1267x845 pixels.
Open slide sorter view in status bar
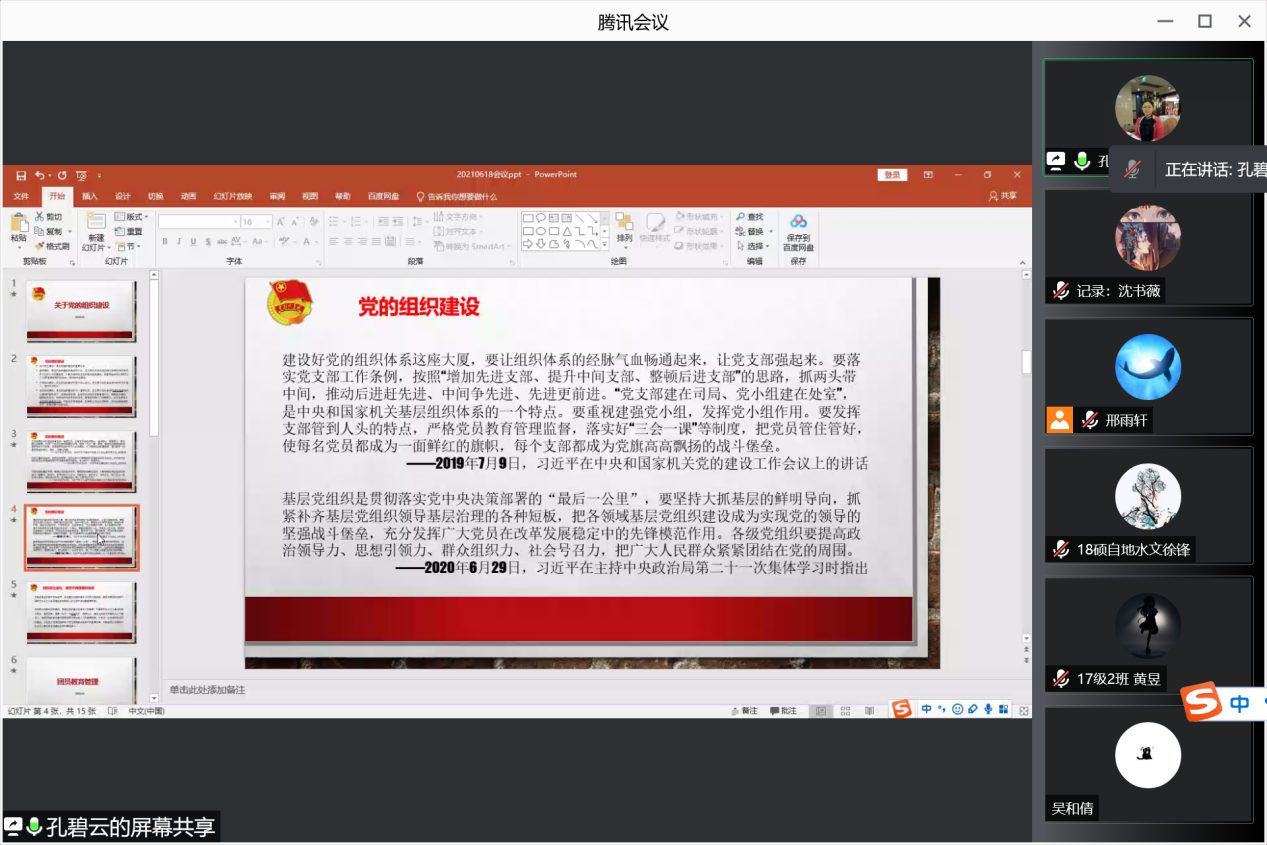tap(845, 711)
